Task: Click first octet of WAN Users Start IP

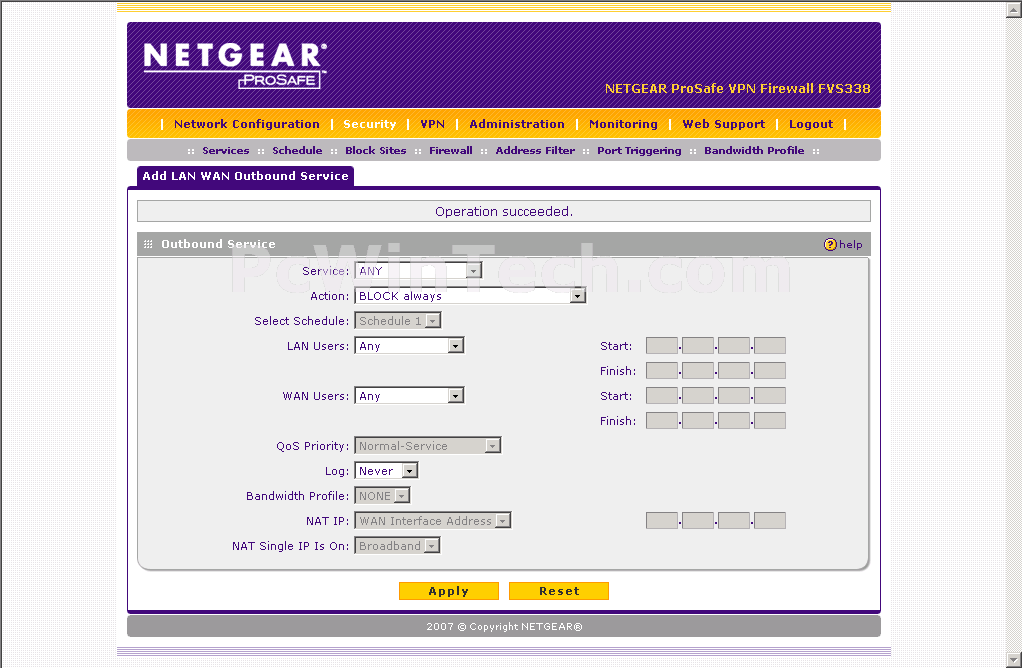Action: click(662, 396)
